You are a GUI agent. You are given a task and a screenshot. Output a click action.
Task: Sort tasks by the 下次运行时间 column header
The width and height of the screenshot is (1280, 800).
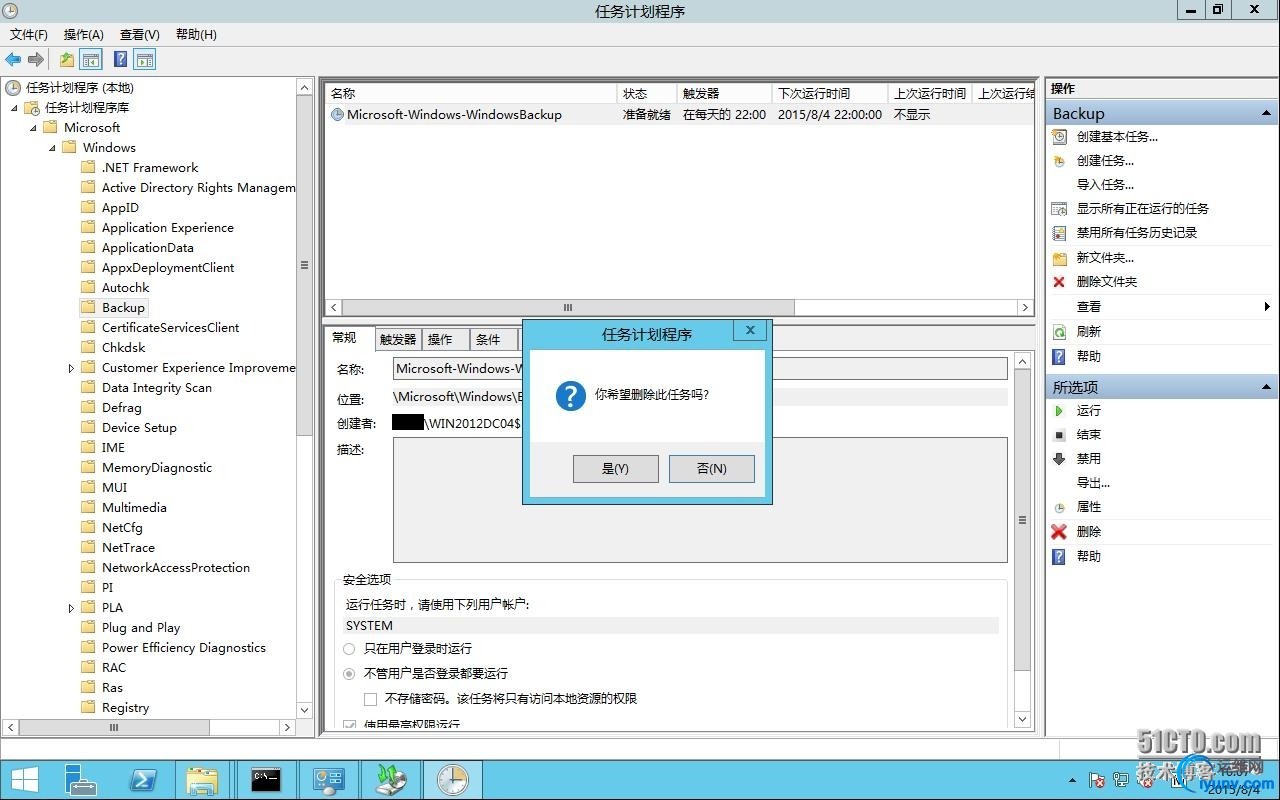(x=830, y=93)
